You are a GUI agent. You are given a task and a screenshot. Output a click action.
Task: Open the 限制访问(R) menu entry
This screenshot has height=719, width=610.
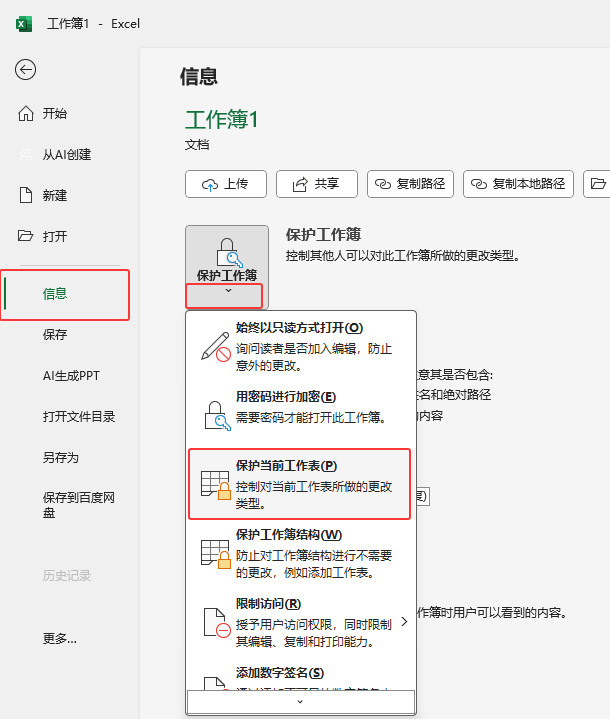300,622
